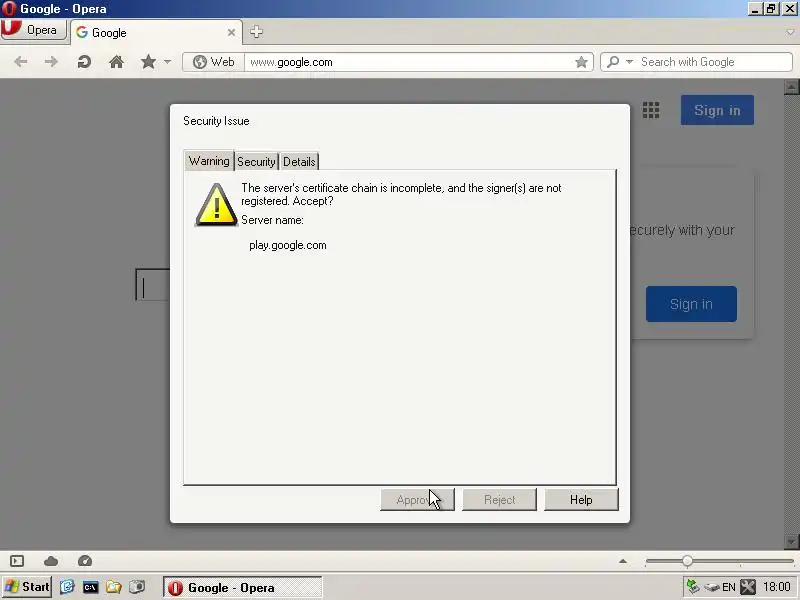Click the system tray drive icon
Viewport: 800px width, 600px height.
711,587
